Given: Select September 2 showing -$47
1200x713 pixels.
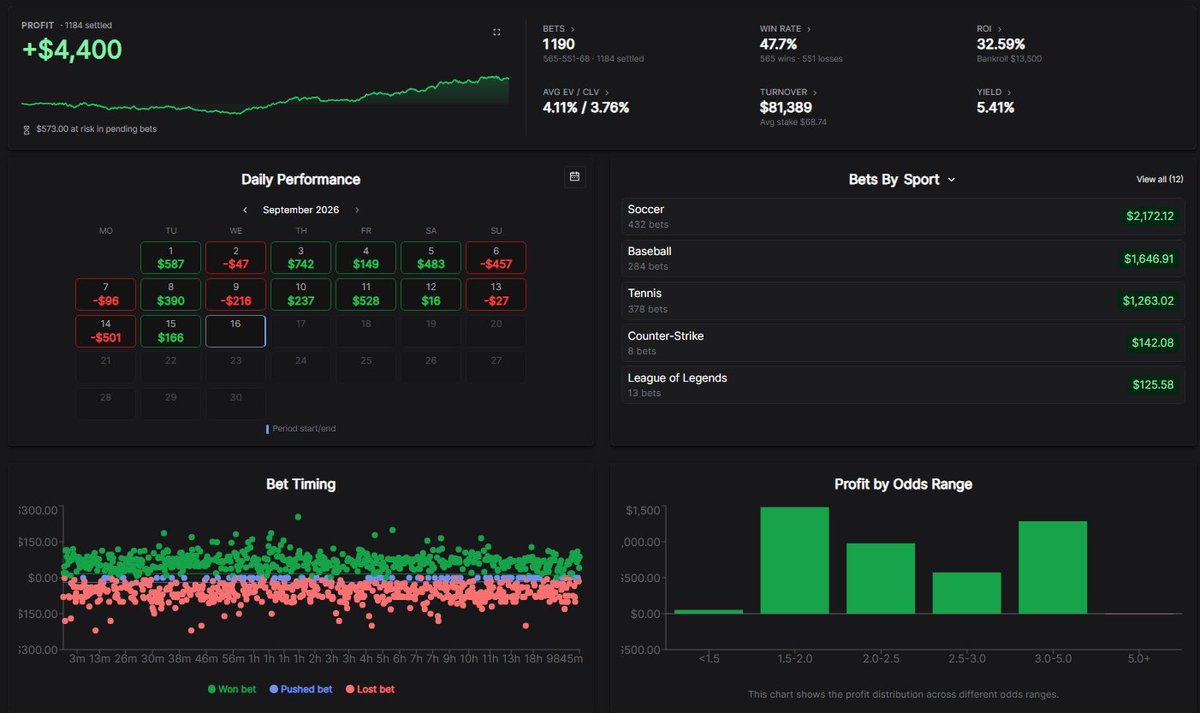Looking at the screenshot, I should point(236,257).
